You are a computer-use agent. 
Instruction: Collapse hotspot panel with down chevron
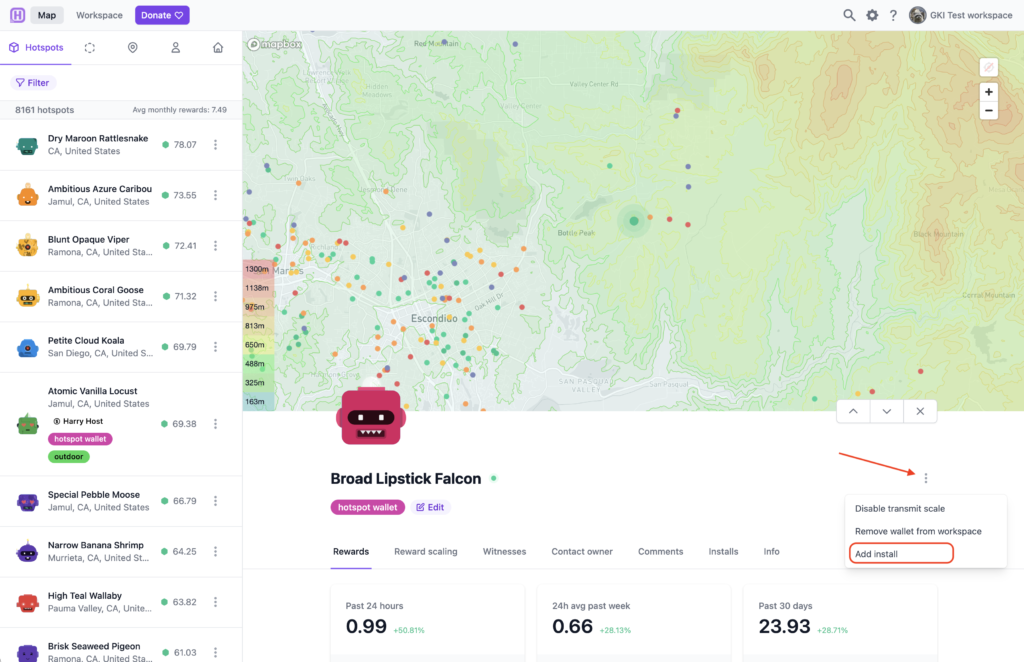coord(886,411)
